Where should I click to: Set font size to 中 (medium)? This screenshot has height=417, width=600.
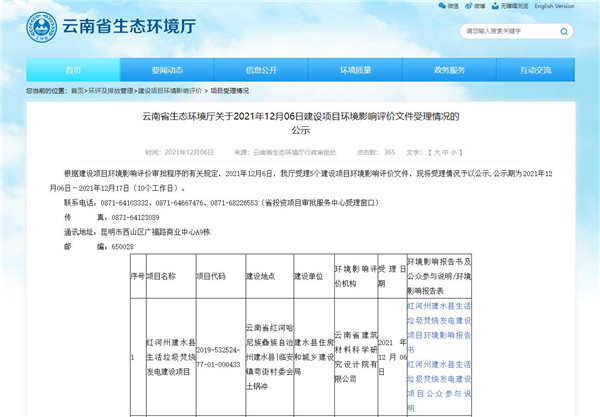click(451, 152)
